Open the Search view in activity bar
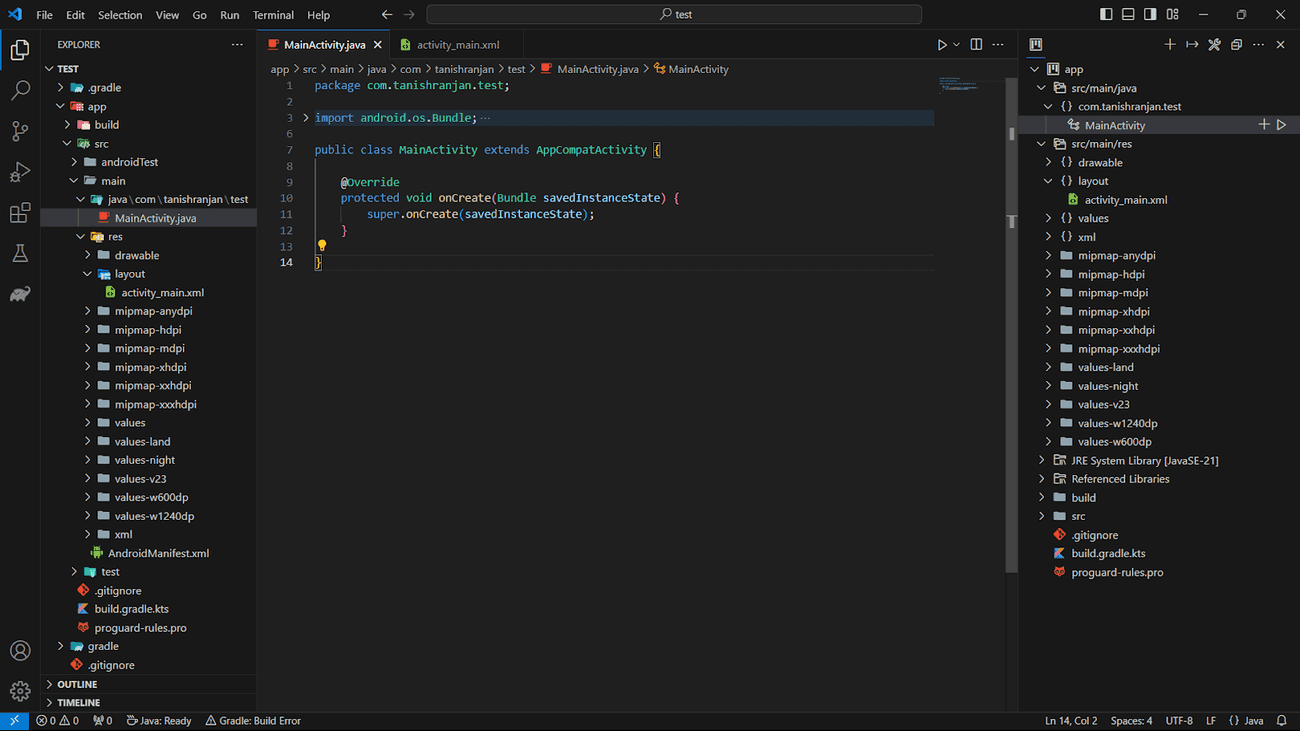 [x=20, y=90]
